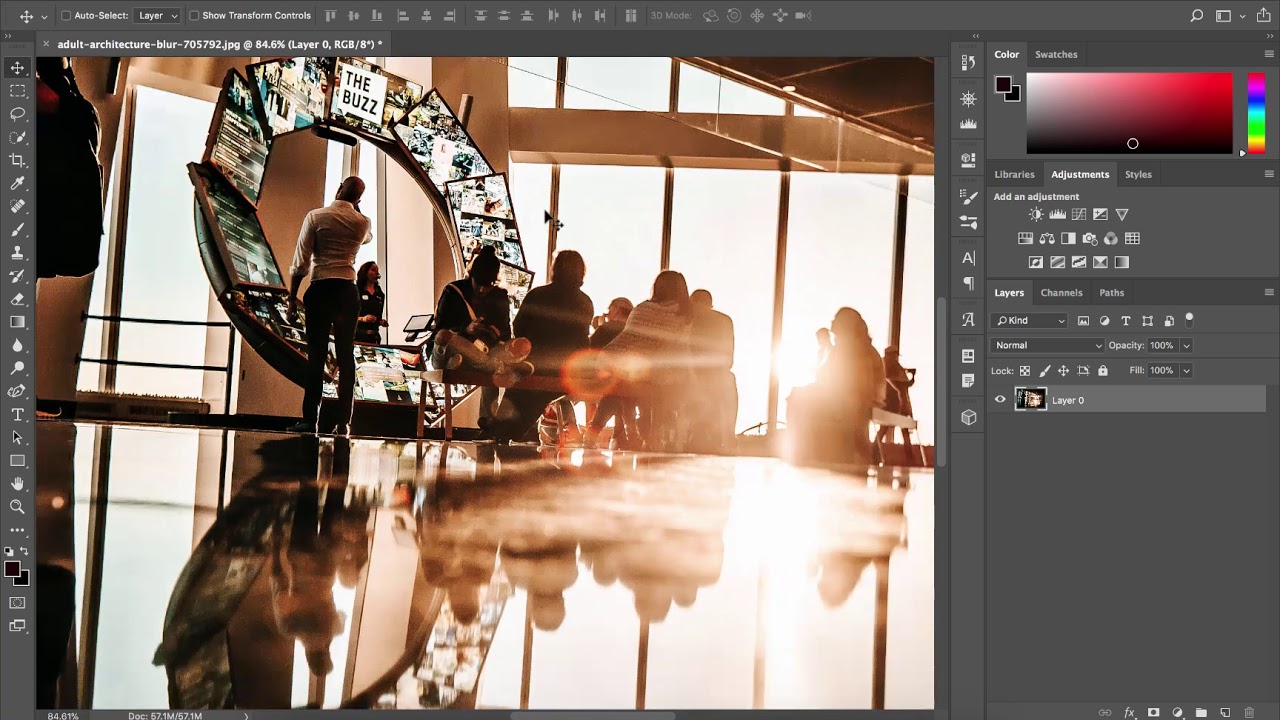Add a Curves adjustment
The height and width of the screenshot is (720, 1280).
click(x=1079, y=214)
